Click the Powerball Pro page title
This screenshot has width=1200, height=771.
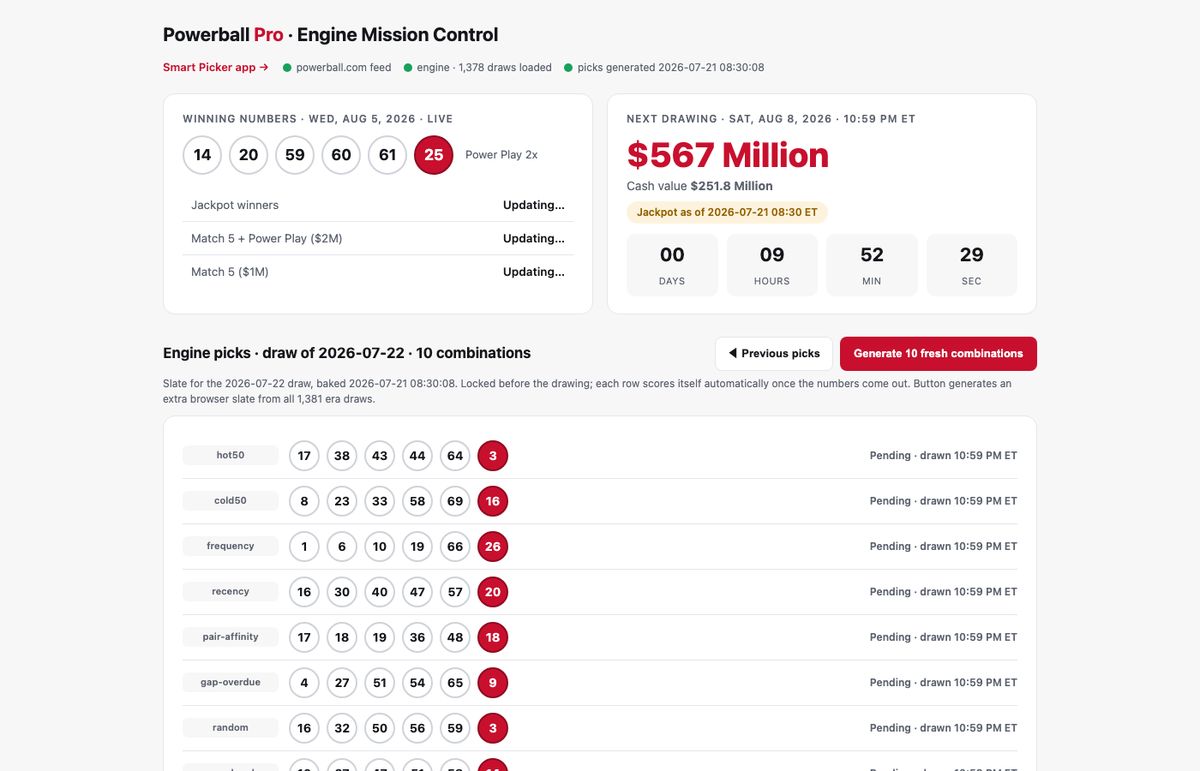tap(330, 35)
